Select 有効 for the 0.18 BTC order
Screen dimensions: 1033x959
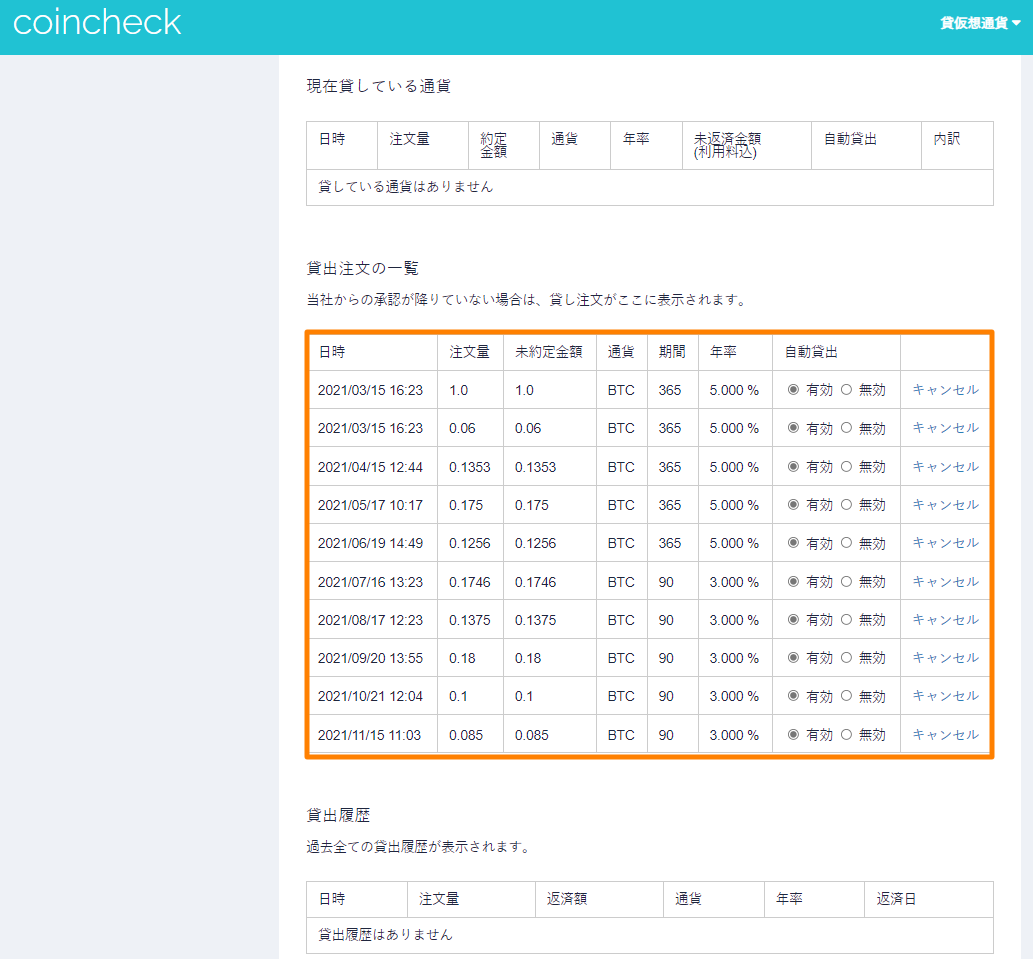793,658
